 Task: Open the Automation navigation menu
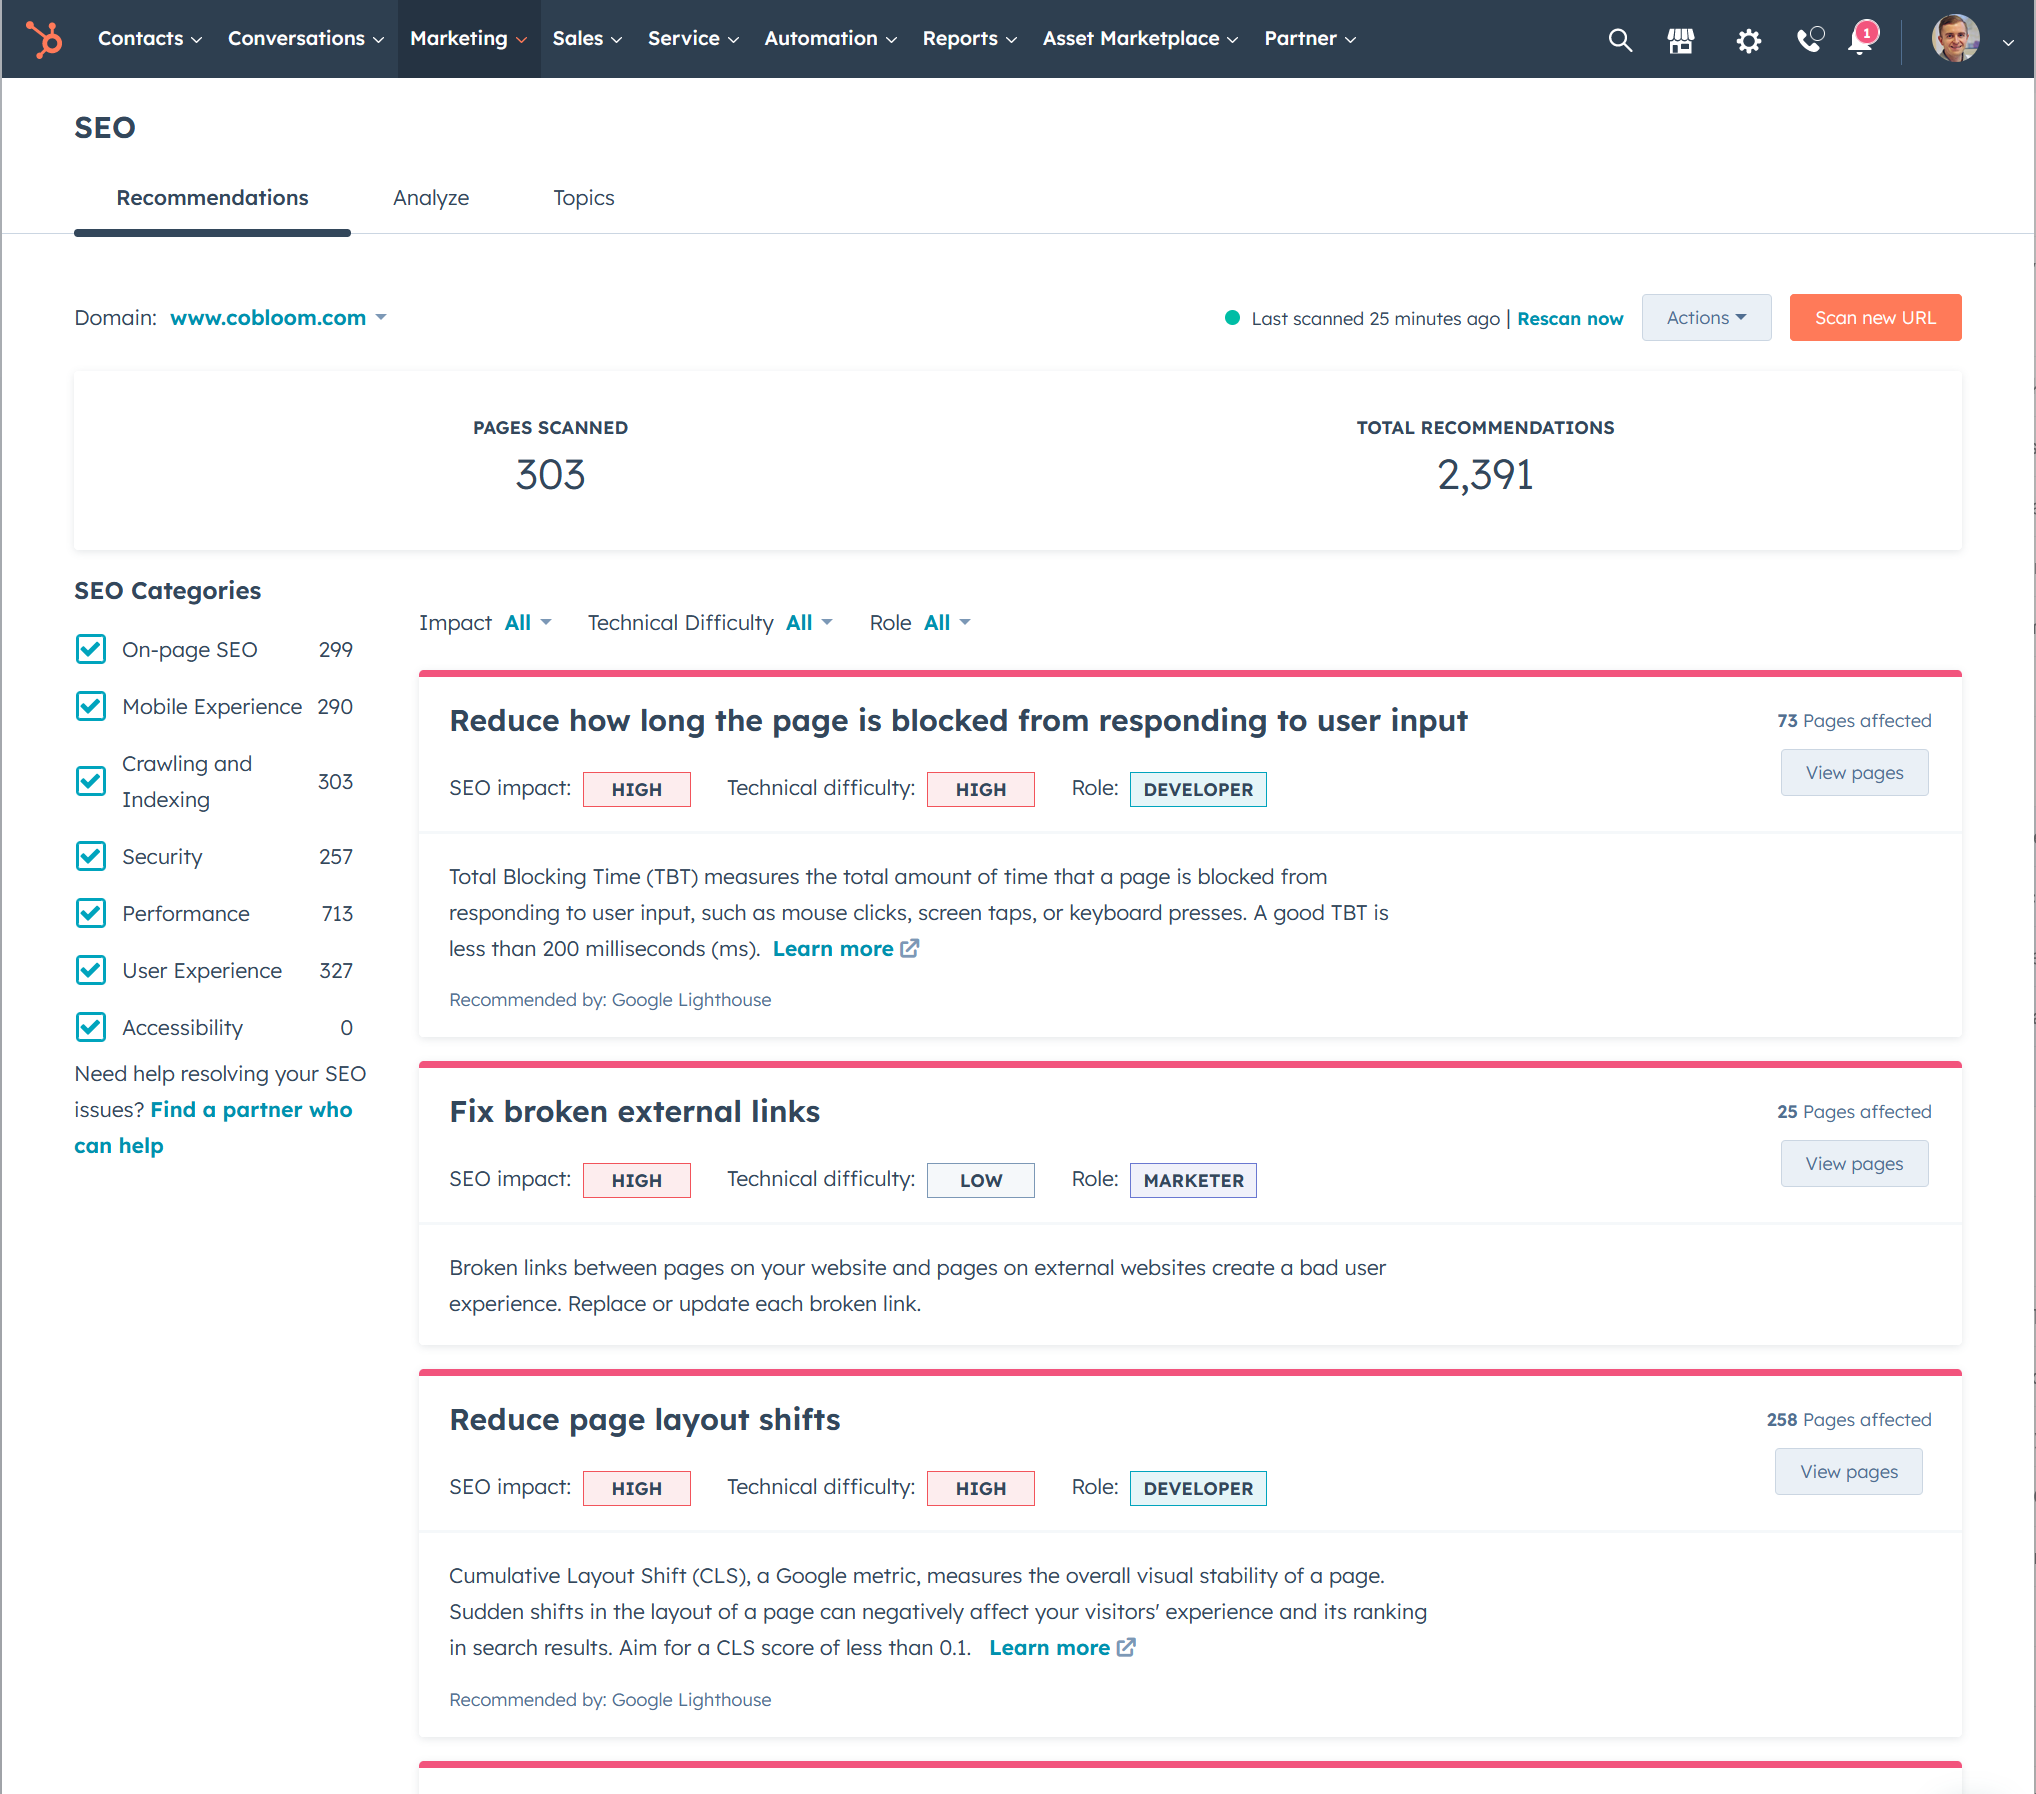tap(831, 39)
